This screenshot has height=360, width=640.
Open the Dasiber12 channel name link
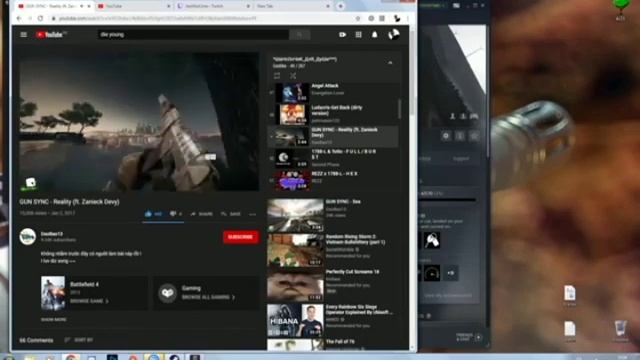coord(52,234)
